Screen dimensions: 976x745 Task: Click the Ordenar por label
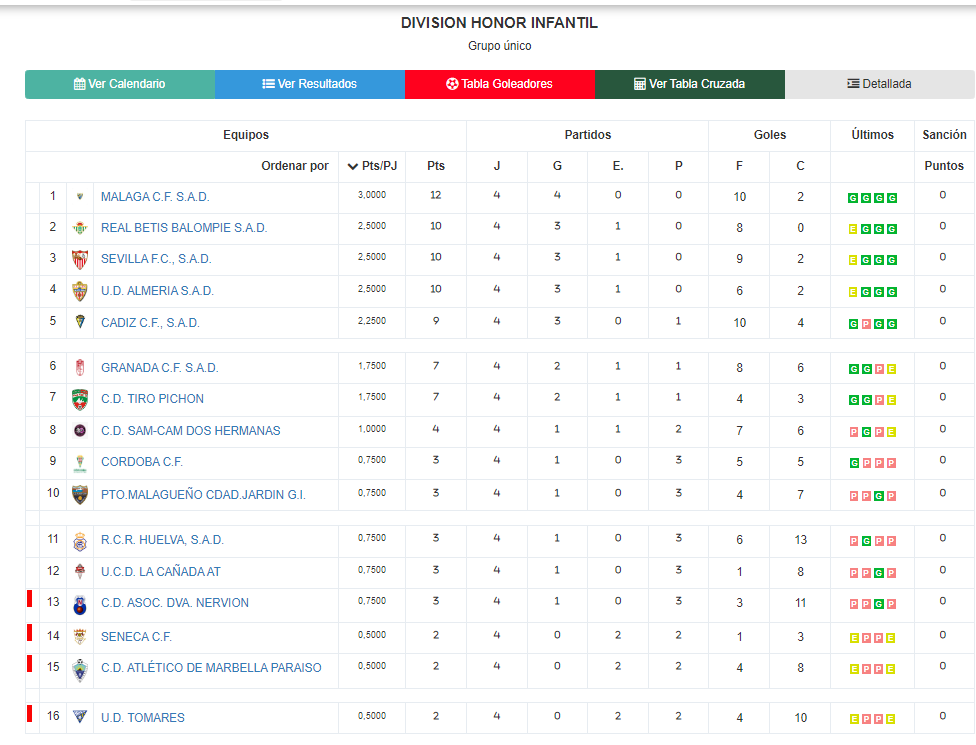point(294,166)
